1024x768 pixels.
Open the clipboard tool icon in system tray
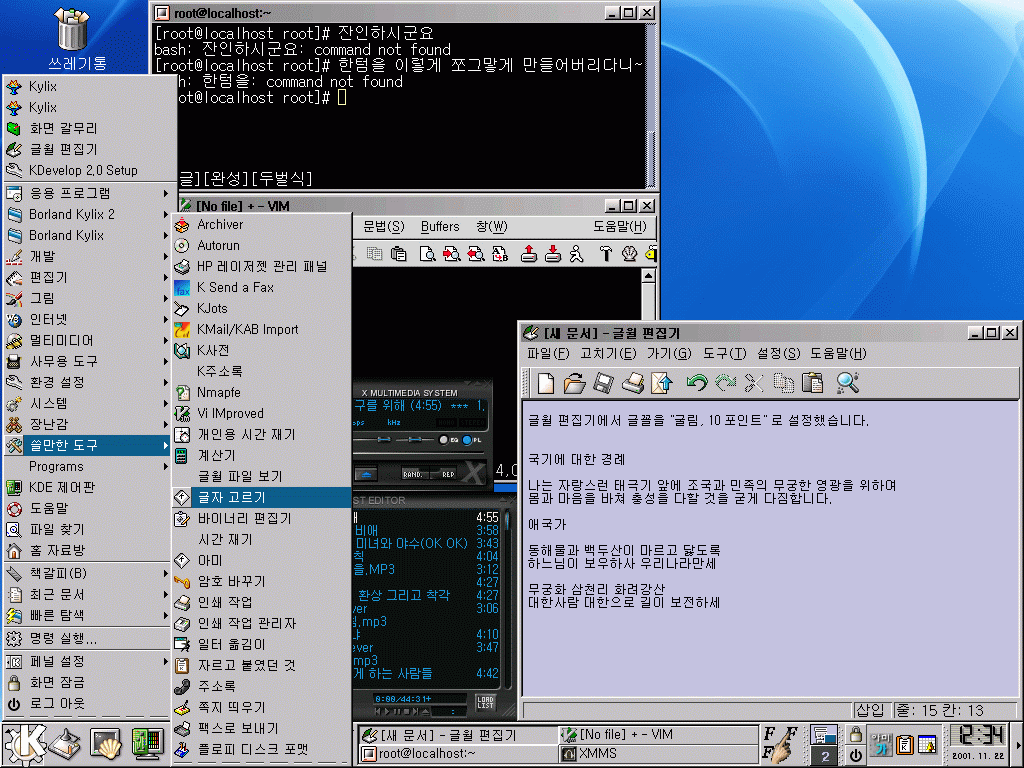(x=904, y=744)
